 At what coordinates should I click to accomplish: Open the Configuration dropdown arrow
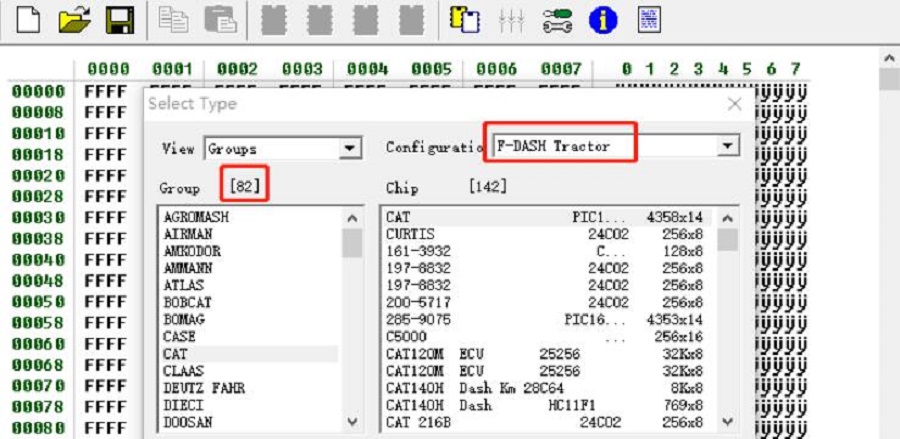pyautogui.click(x=727, y=146)
